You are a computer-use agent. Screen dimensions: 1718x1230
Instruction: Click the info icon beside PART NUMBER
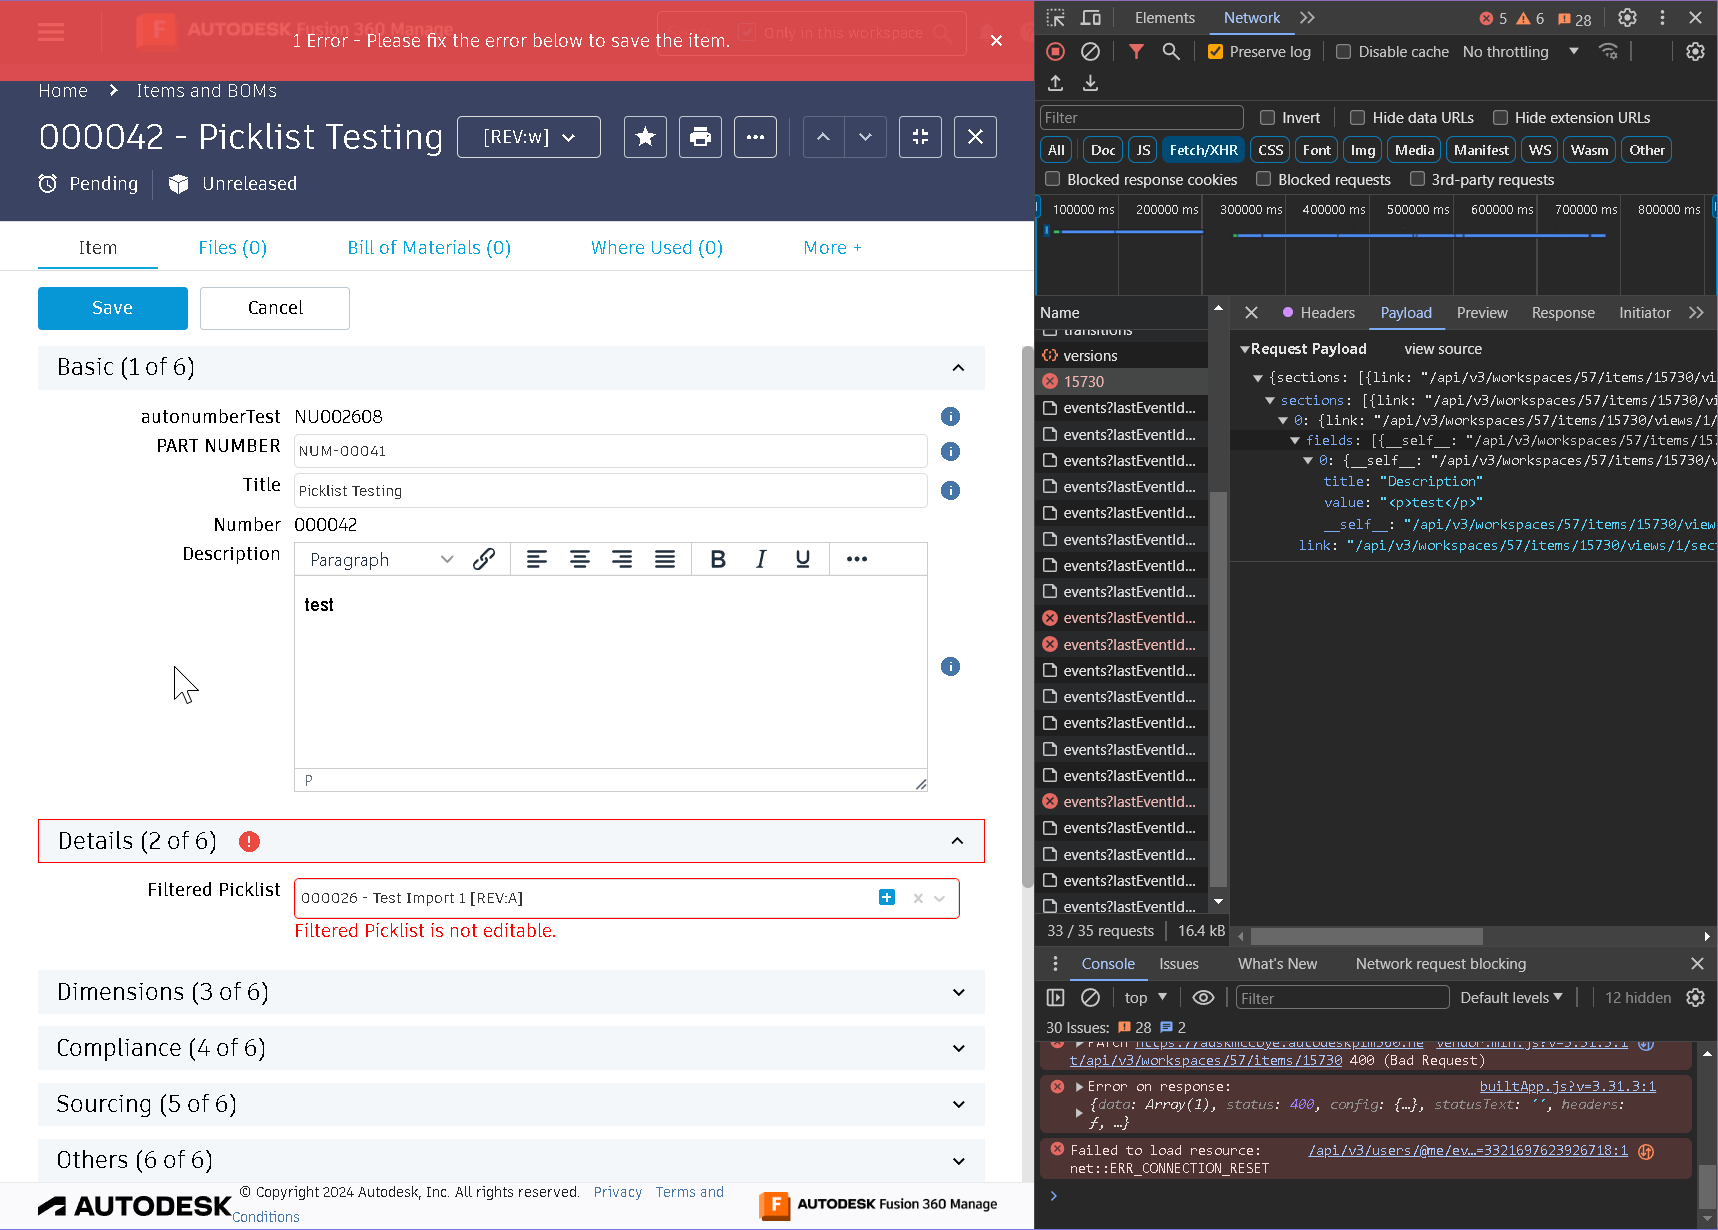(950, 451)
